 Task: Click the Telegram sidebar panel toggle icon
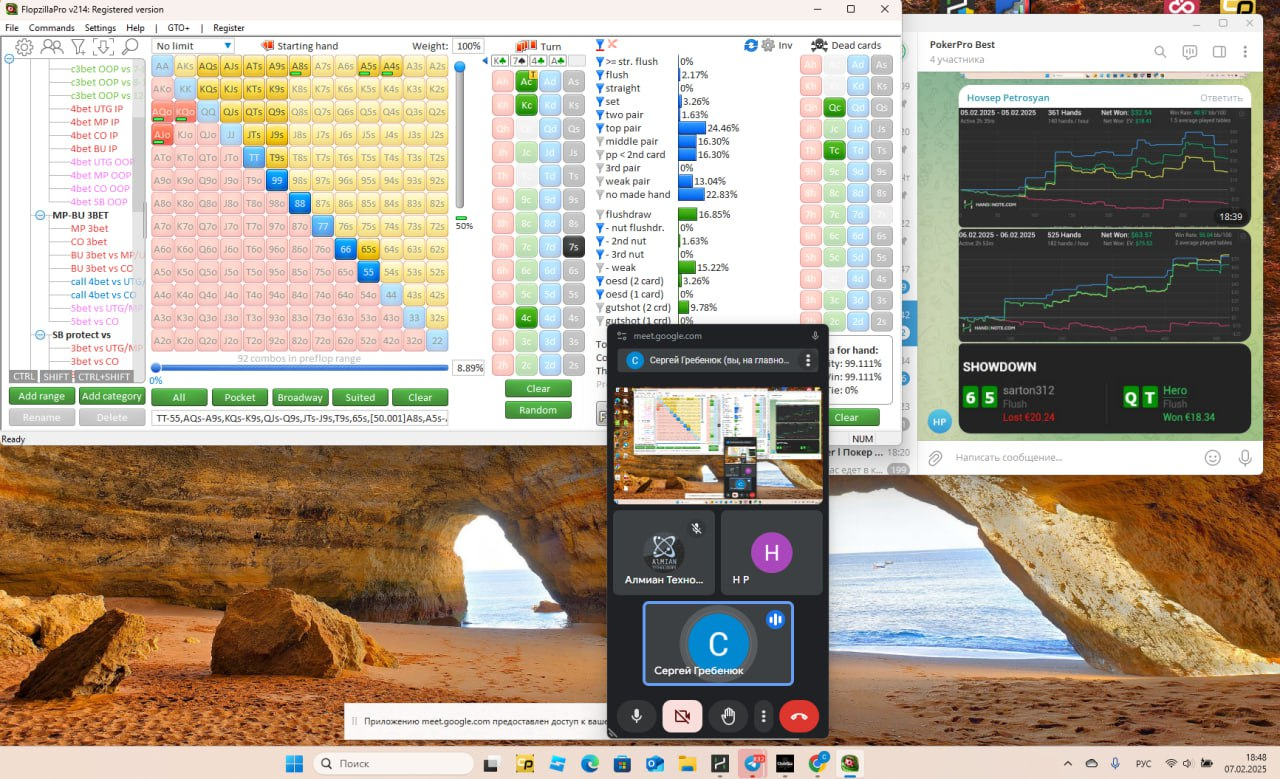coord(1219,52)
